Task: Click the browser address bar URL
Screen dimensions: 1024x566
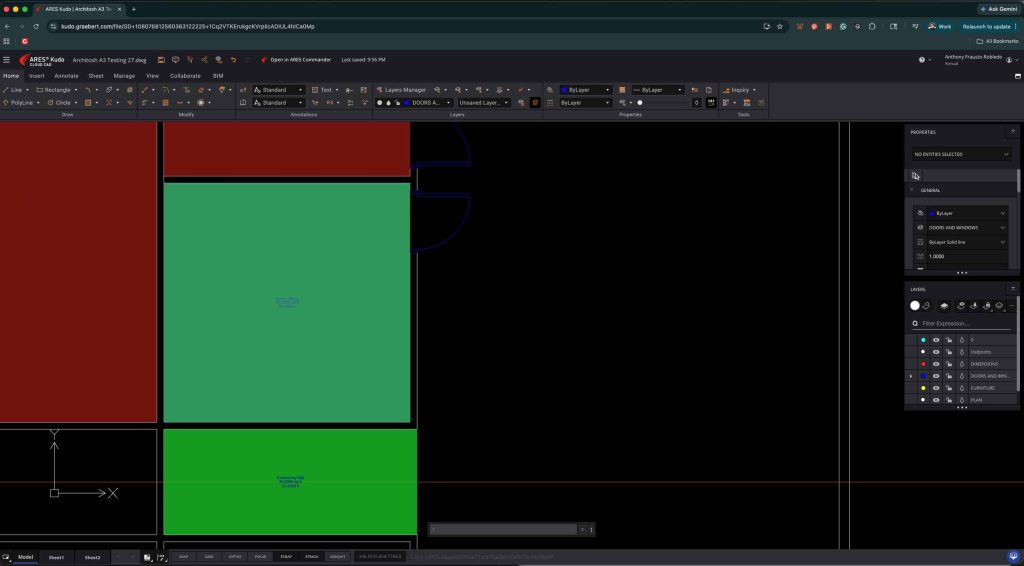Action: coord(188,26)
